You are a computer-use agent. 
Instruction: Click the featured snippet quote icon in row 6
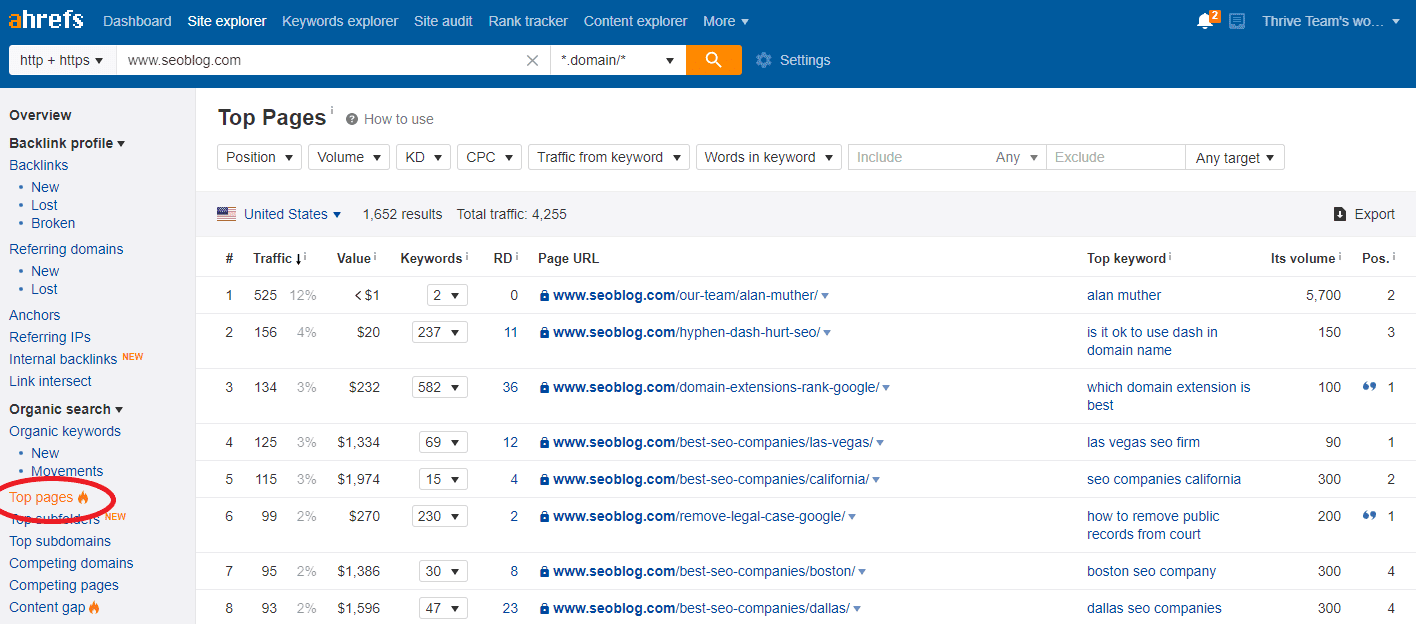[1370, 516]
